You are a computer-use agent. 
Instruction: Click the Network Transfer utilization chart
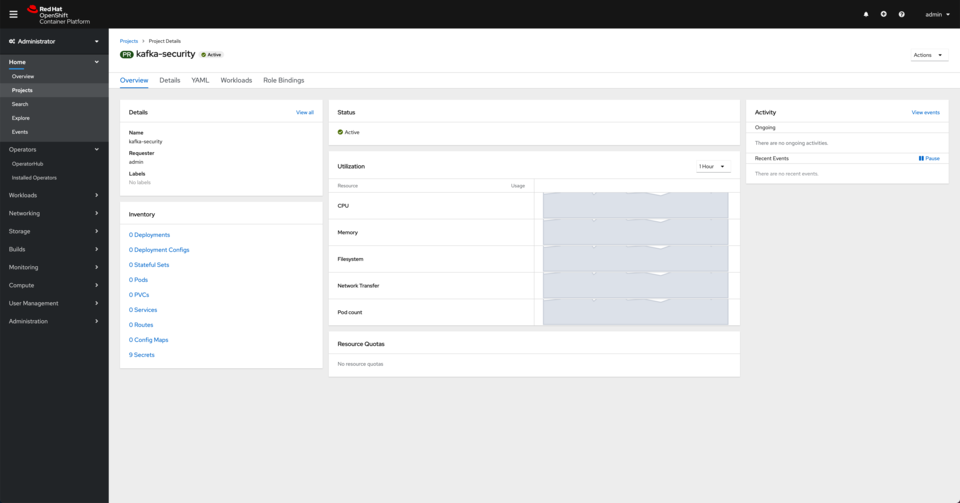(x=636, y=286)
